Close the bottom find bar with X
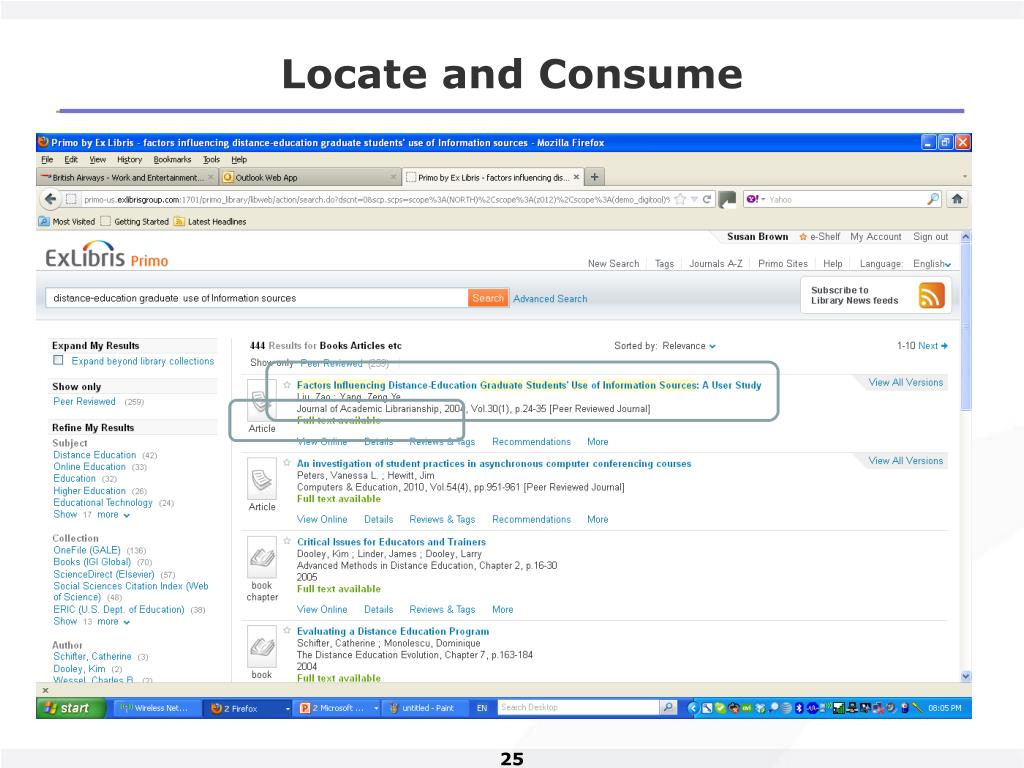Screen dimensions: 1024x768 point(45,690)
